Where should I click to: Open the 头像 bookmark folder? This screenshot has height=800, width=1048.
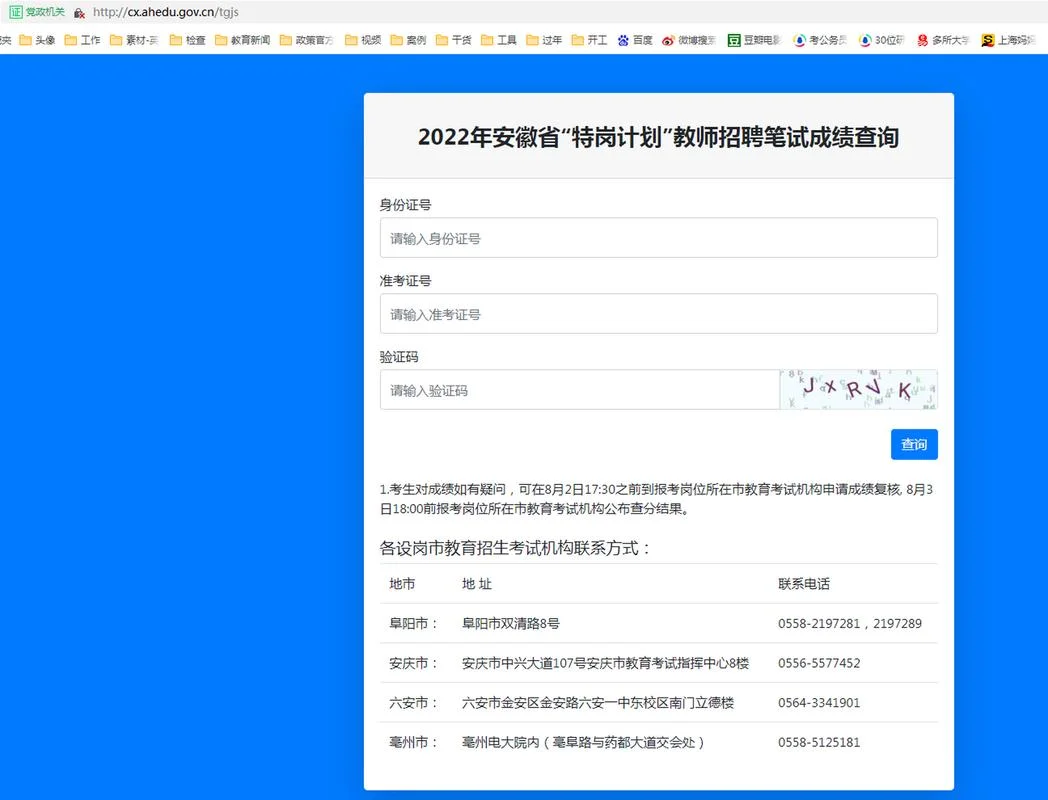tap(37, 40)
